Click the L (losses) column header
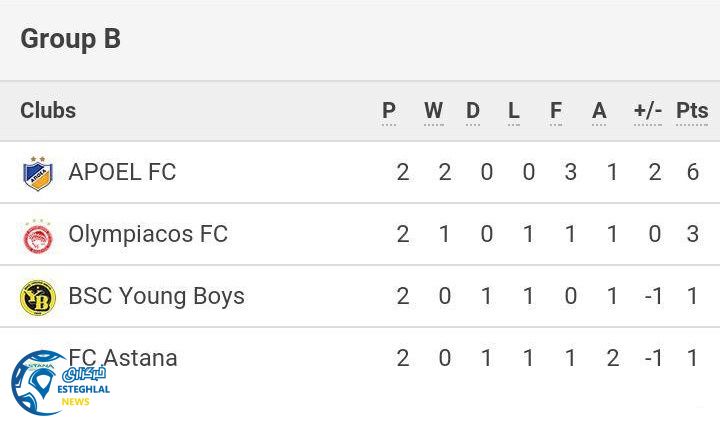The image size is (720, 434). point(514,111)
